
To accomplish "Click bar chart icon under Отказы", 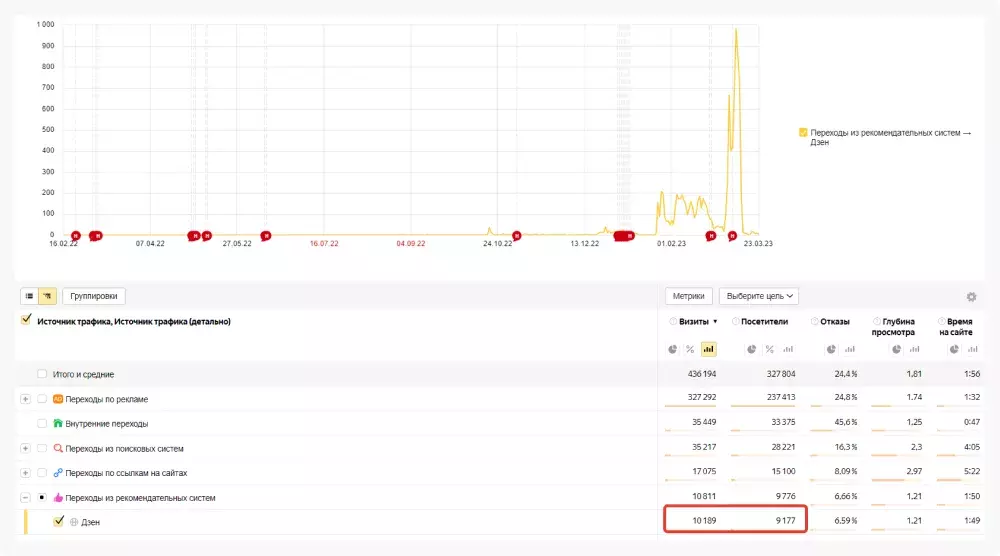I will pyautogui.click(x=850, y=349).
